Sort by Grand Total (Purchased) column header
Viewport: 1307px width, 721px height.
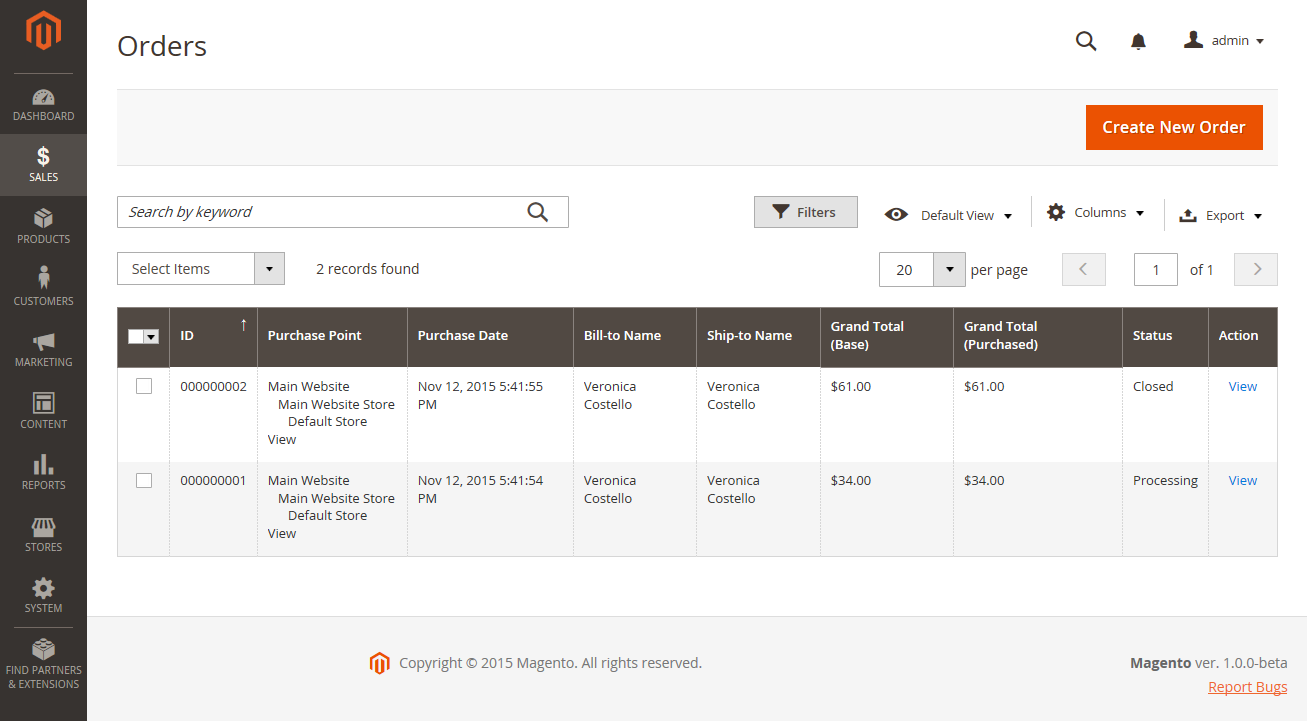click(x=1038, y=336)
